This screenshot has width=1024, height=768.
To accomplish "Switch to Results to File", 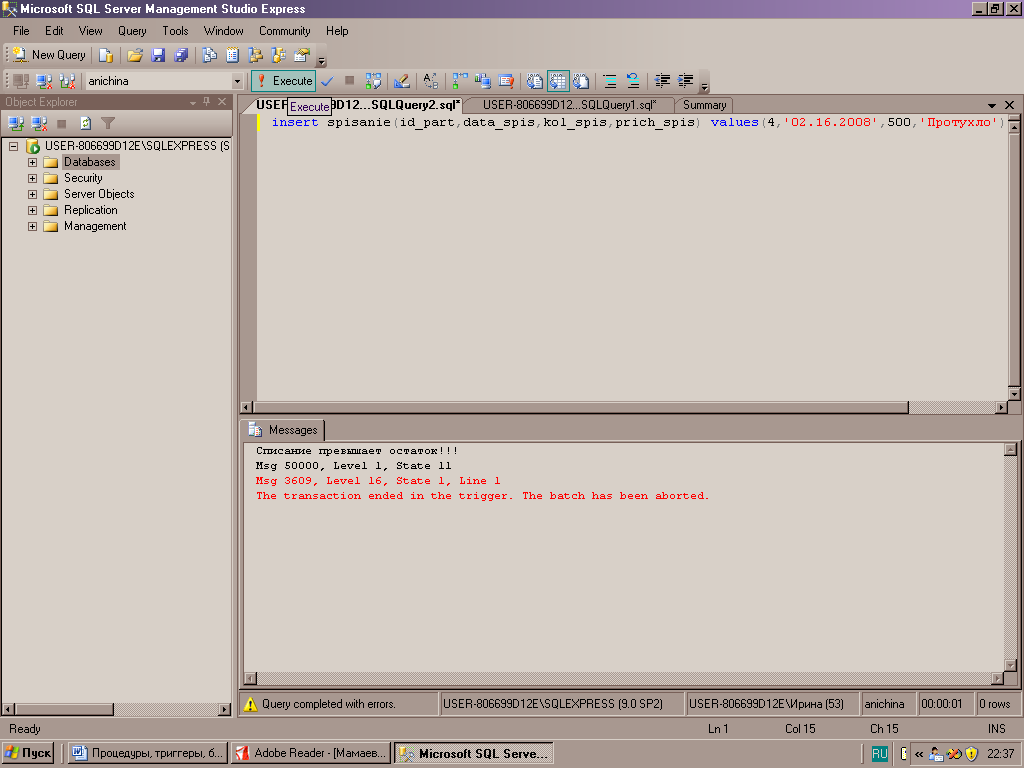I will coord(581,81).
